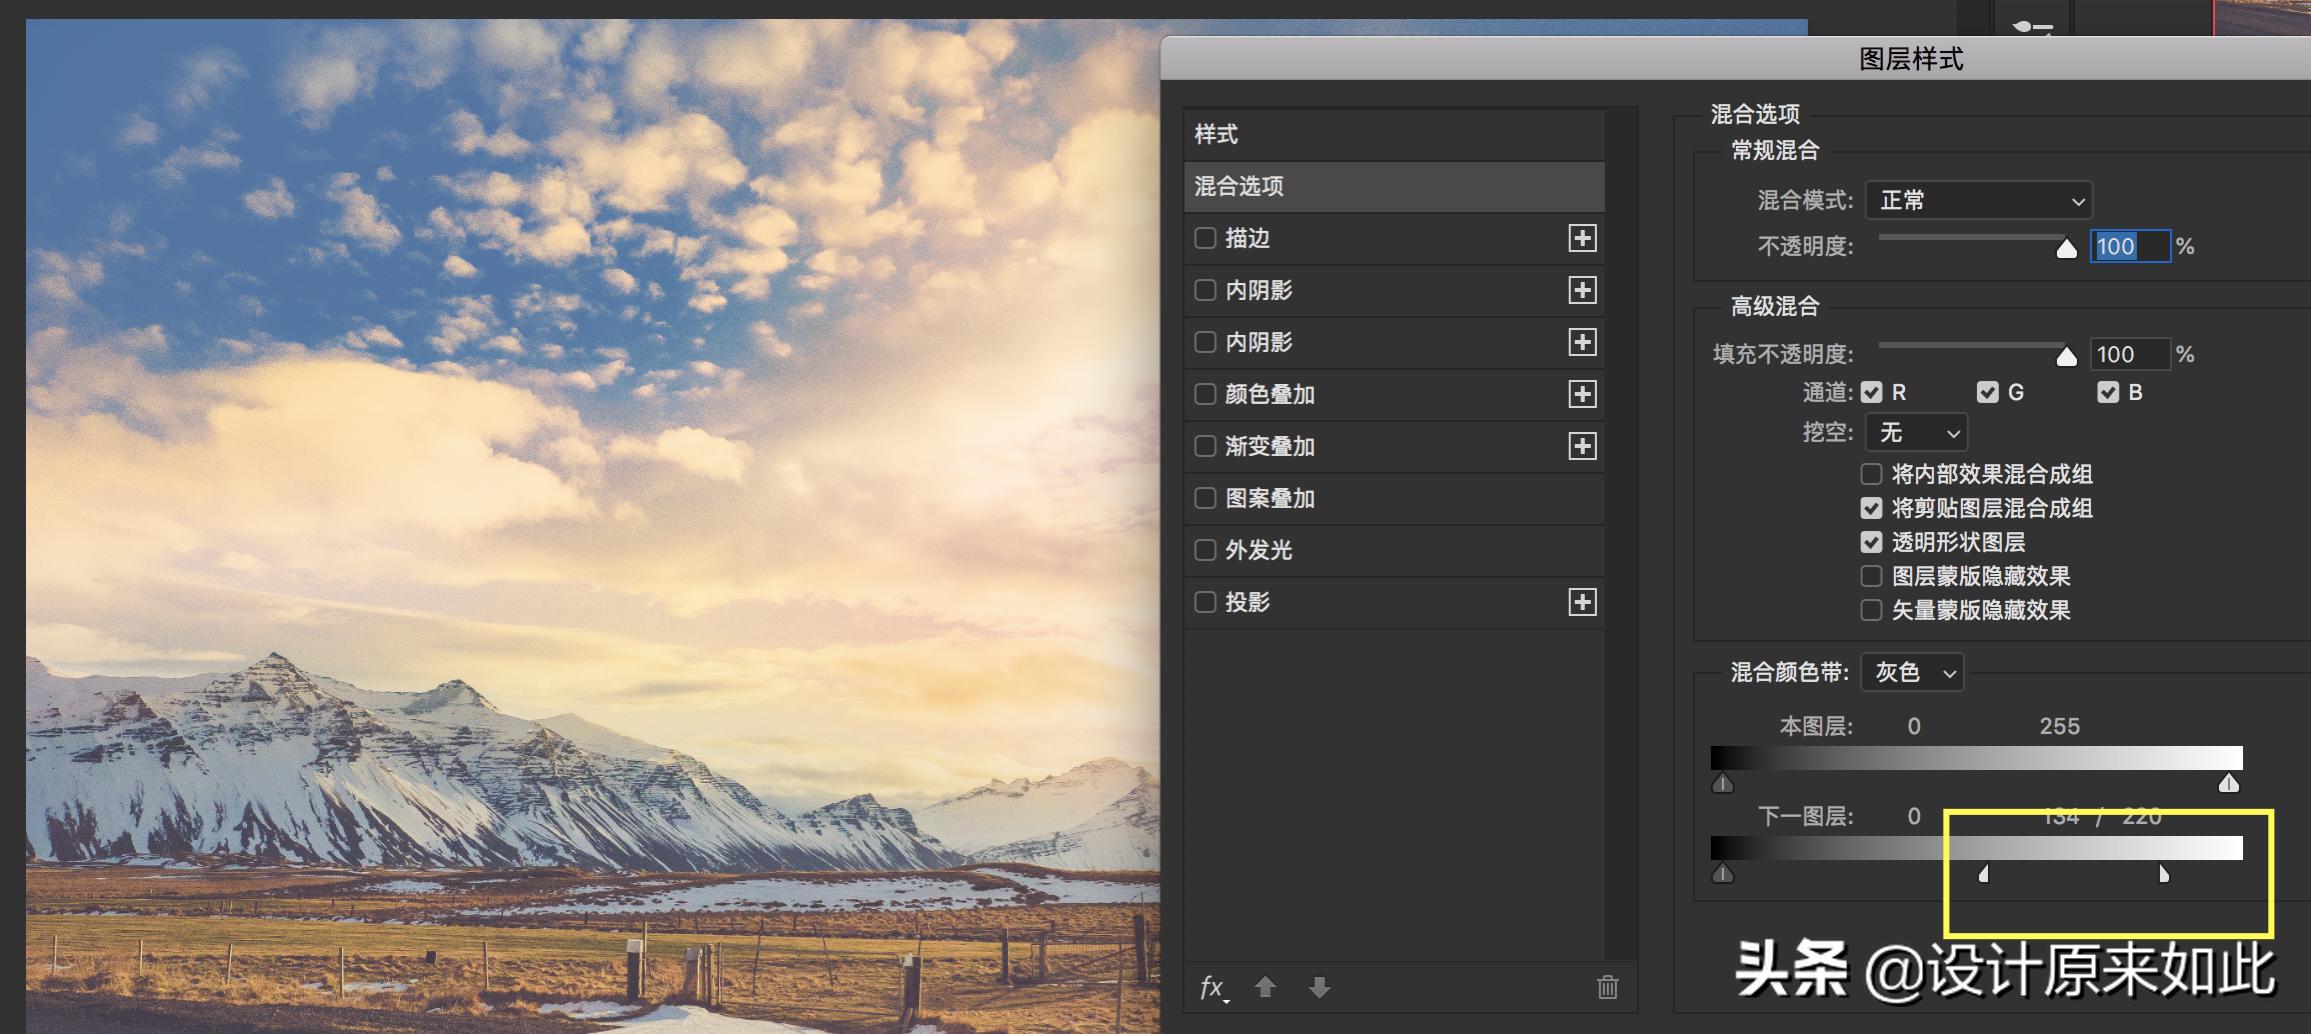Screen dimensions: 2311x1034
Task: Tick the 内阴影 checkbox directly below 描边
Action: coord(1205,290)
